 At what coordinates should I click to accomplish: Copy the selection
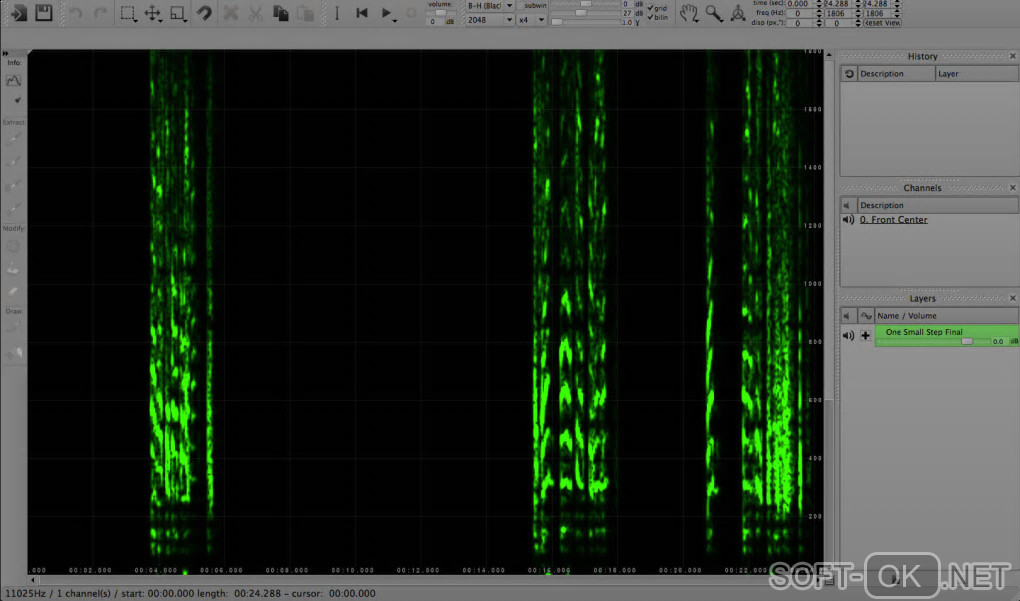(280, 13)
